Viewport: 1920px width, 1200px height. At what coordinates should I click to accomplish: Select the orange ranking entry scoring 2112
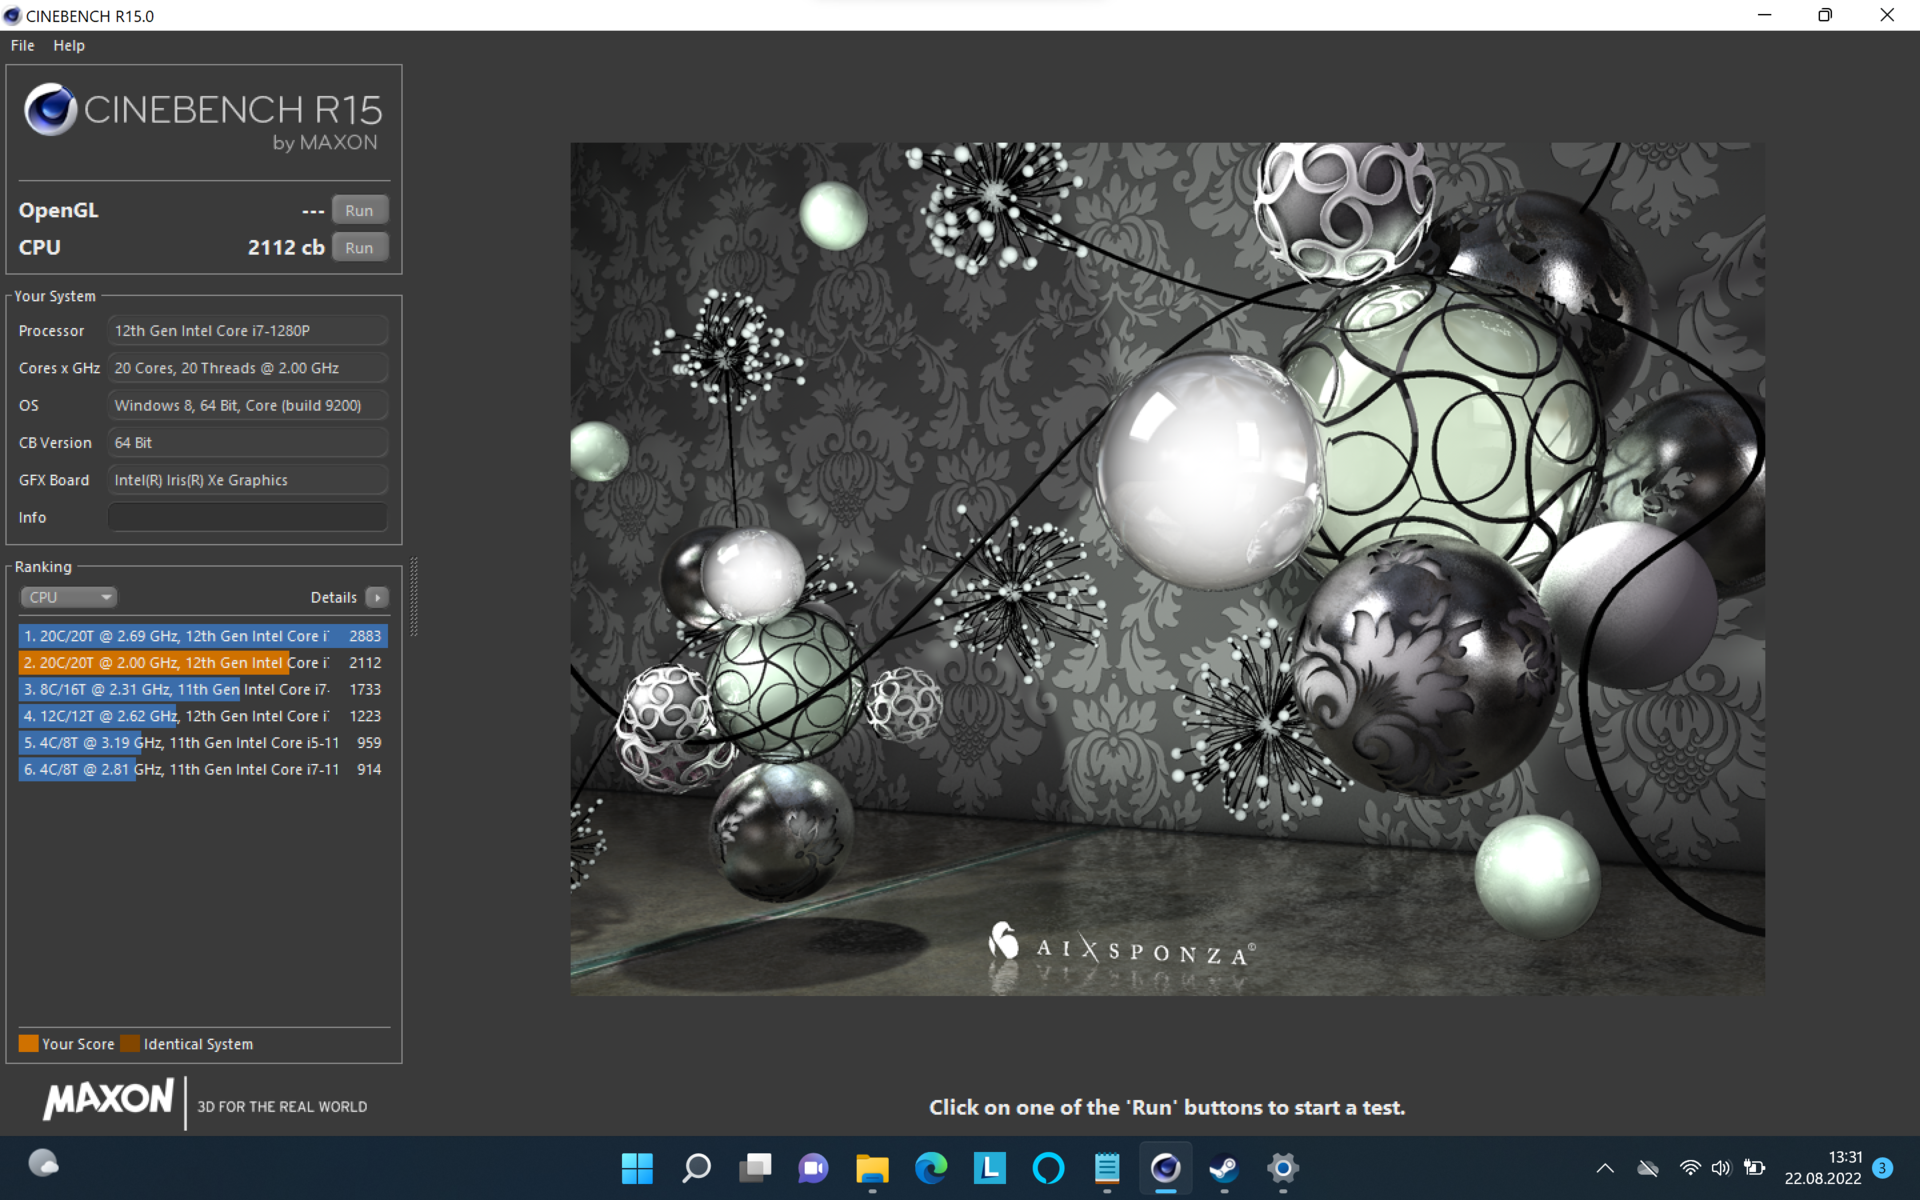pos(203,662)
